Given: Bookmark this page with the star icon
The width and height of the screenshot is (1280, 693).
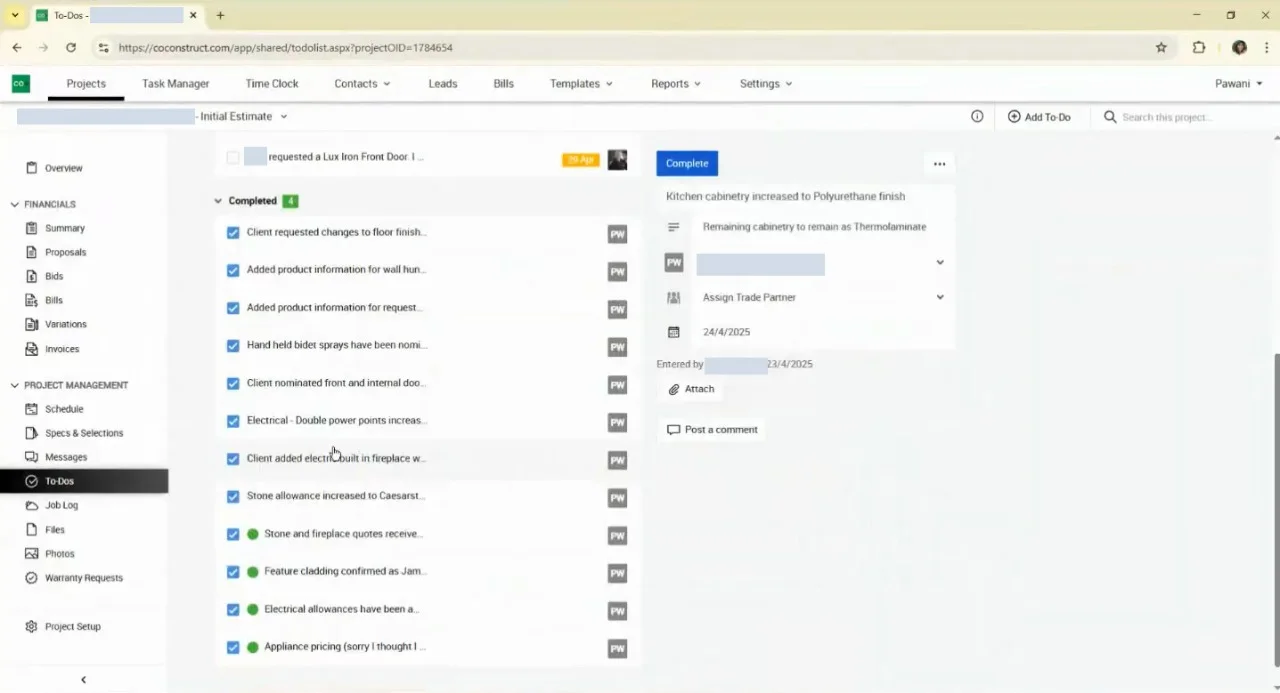Looking at the screenshot, I should [x=1161, y=47].
